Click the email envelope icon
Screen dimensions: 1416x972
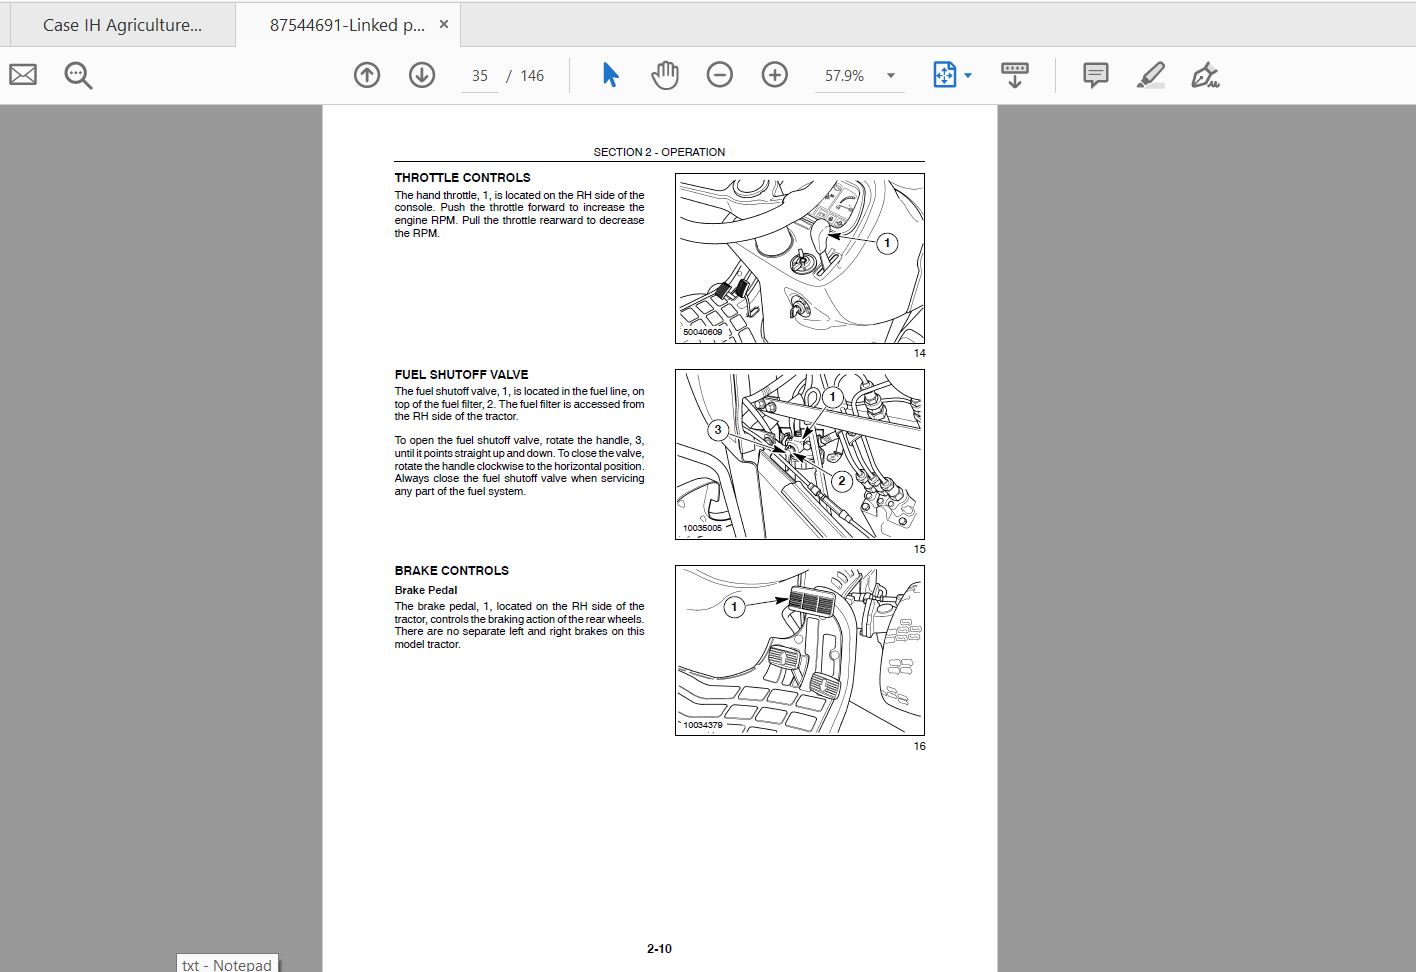pos(23,75)
